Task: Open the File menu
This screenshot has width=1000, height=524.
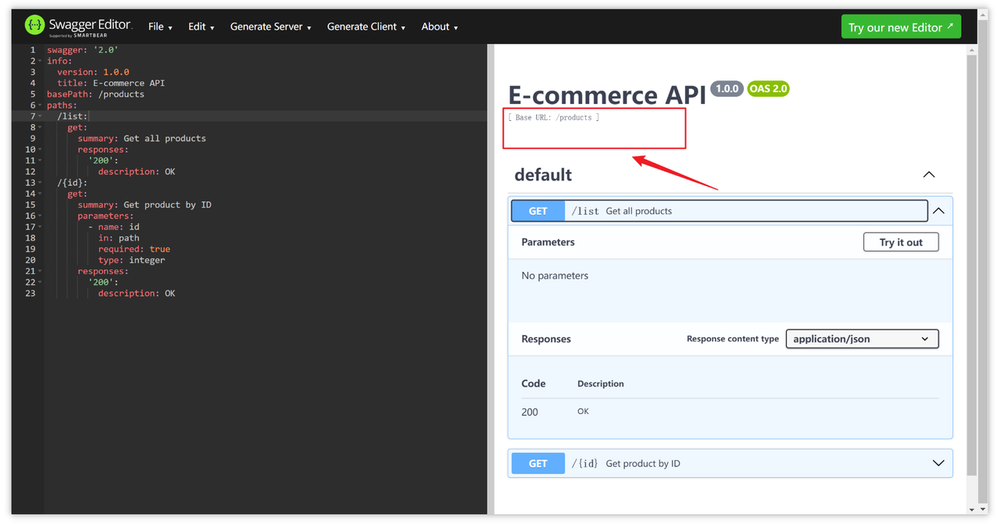Action: pos(160,27)
